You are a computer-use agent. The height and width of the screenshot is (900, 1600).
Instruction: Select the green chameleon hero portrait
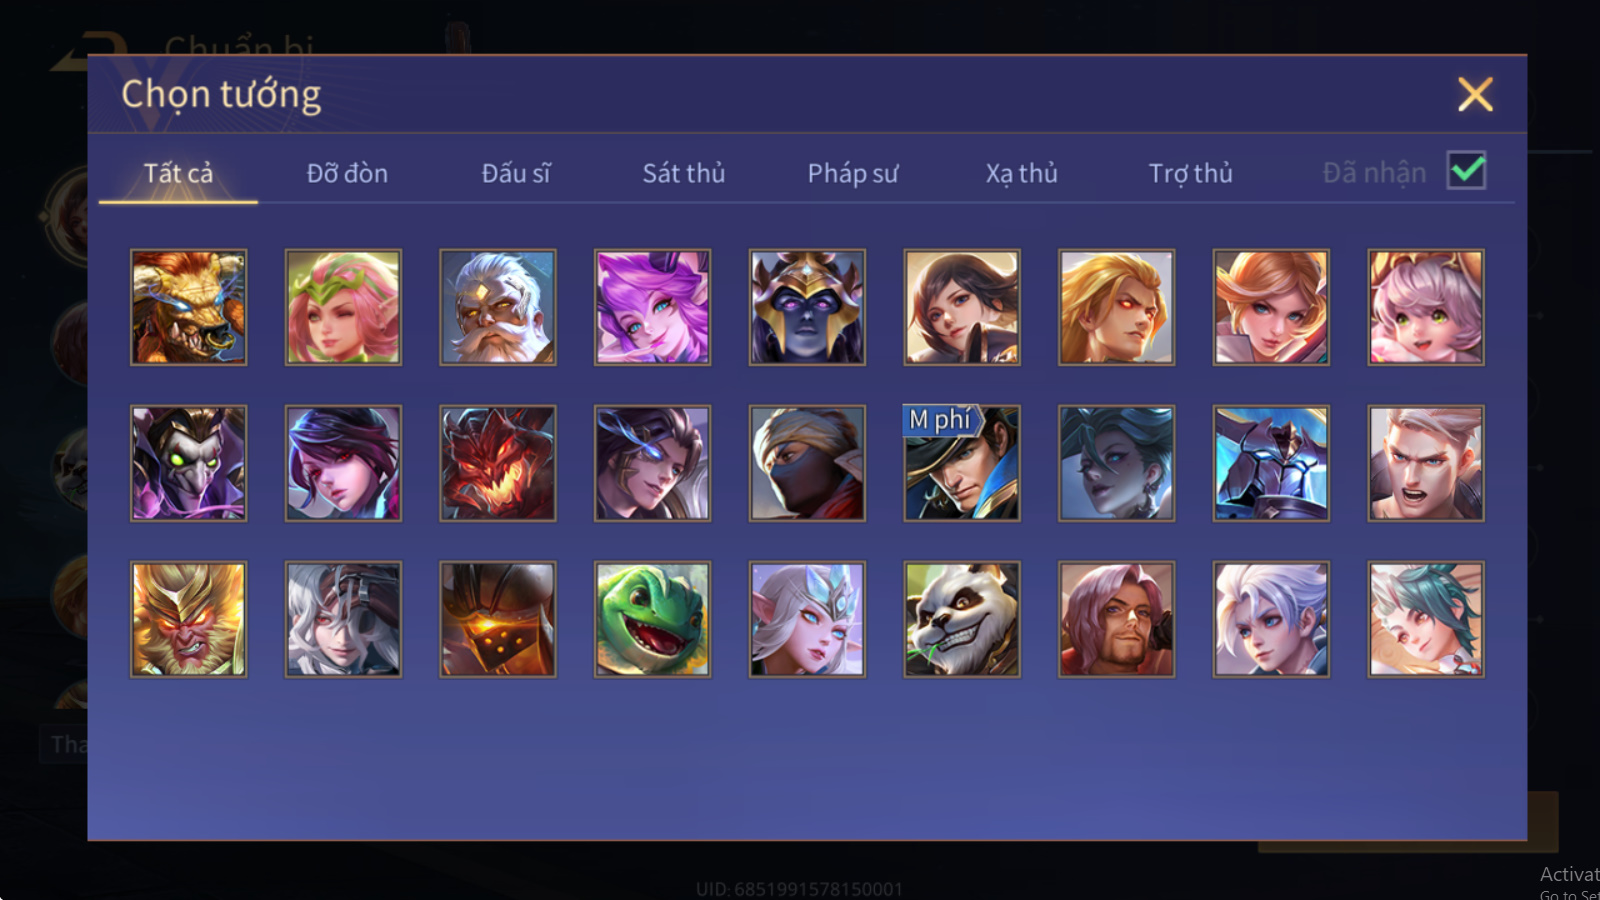click(x=652, y=619)
